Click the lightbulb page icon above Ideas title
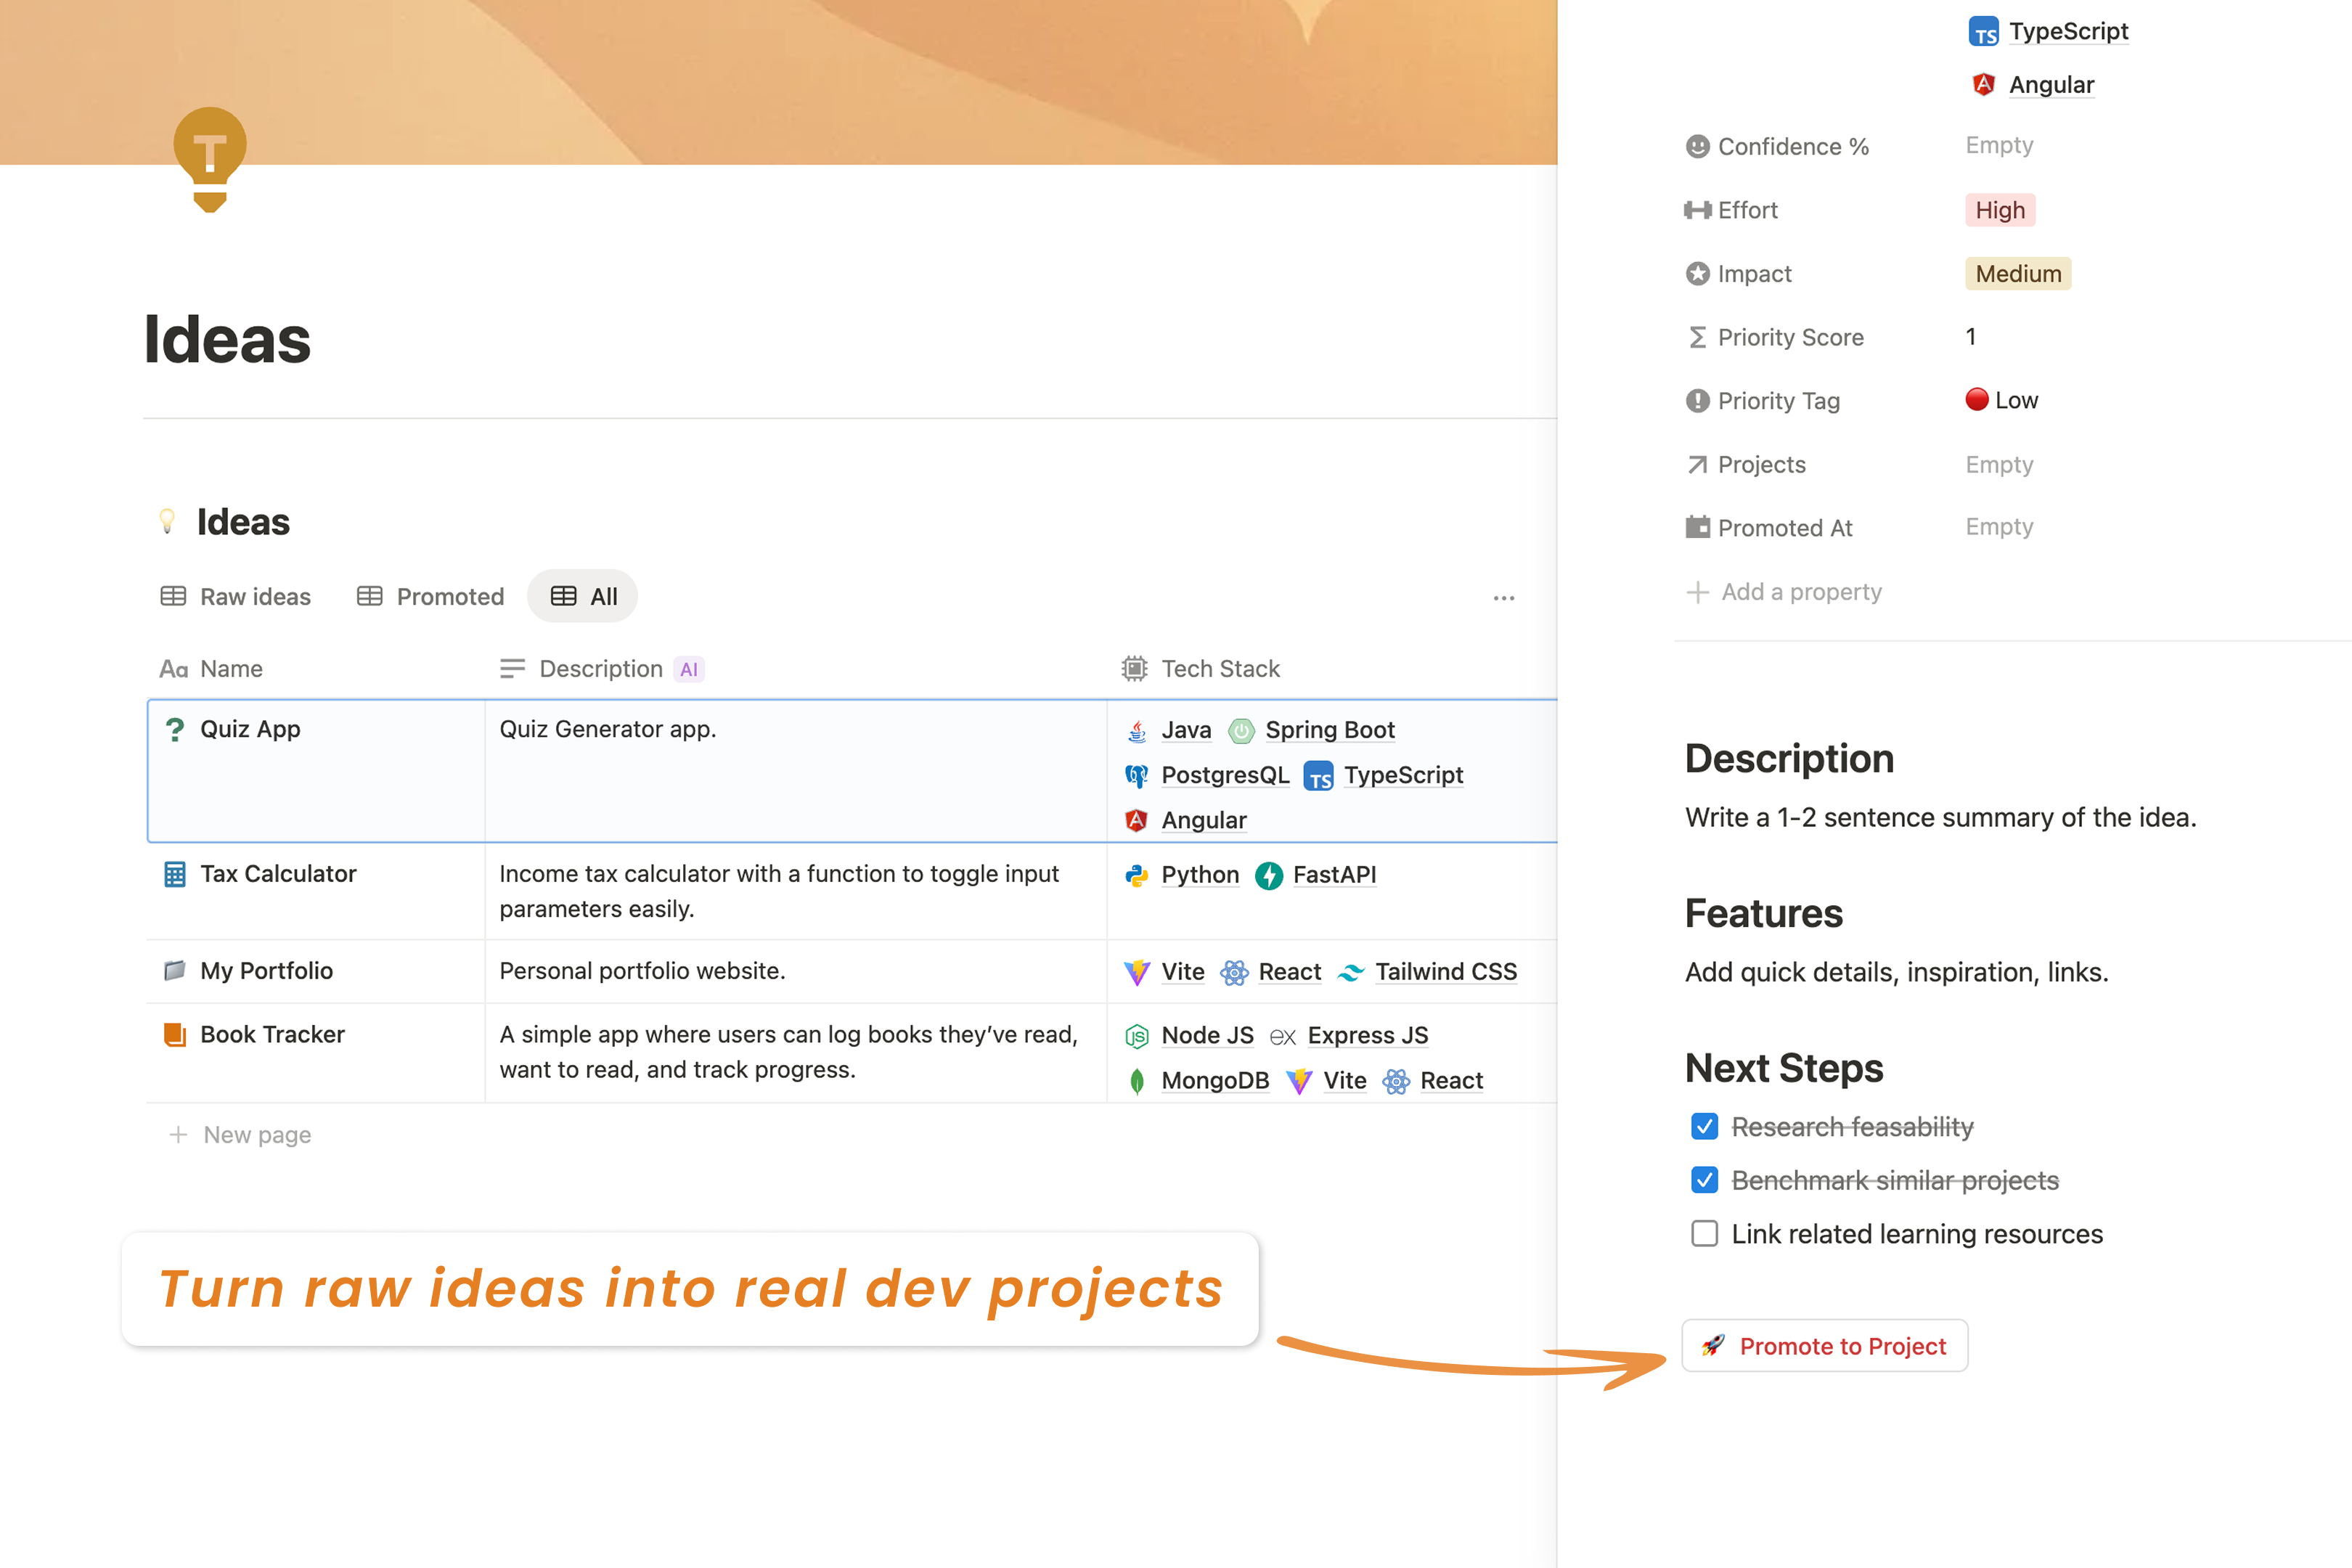 point(210,160)
